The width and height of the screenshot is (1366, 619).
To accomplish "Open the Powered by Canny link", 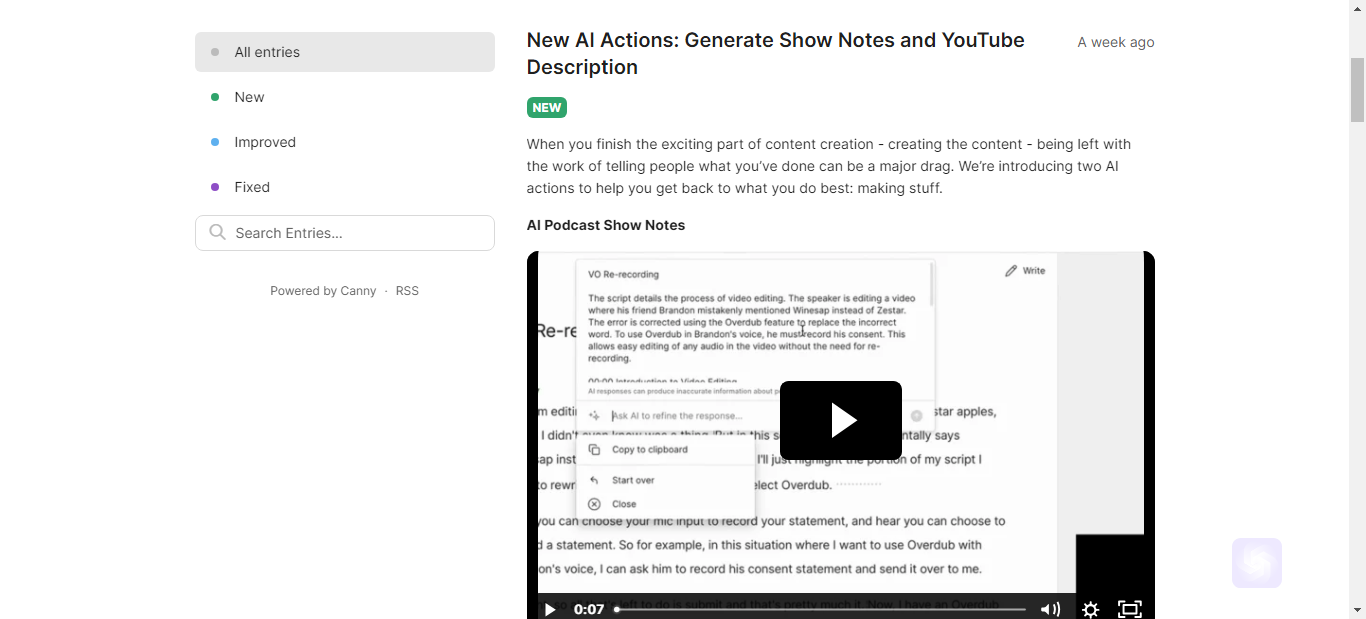I will click(323, 291).
